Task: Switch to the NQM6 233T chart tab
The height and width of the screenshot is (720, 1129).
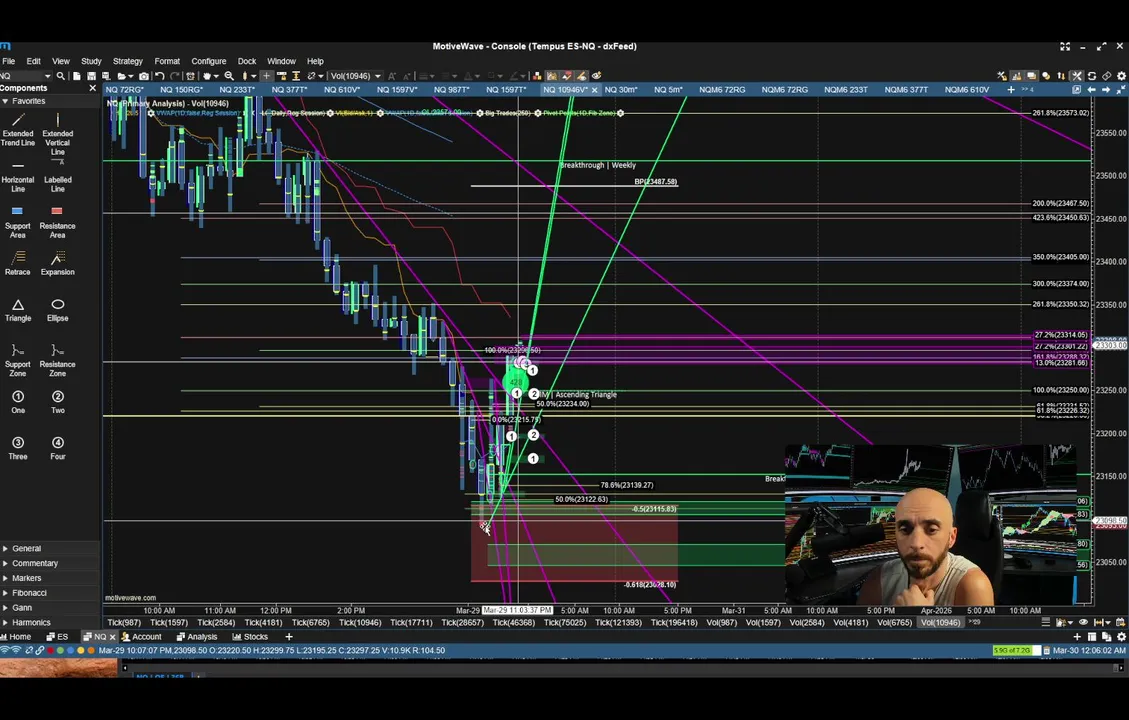Action: 845,90
